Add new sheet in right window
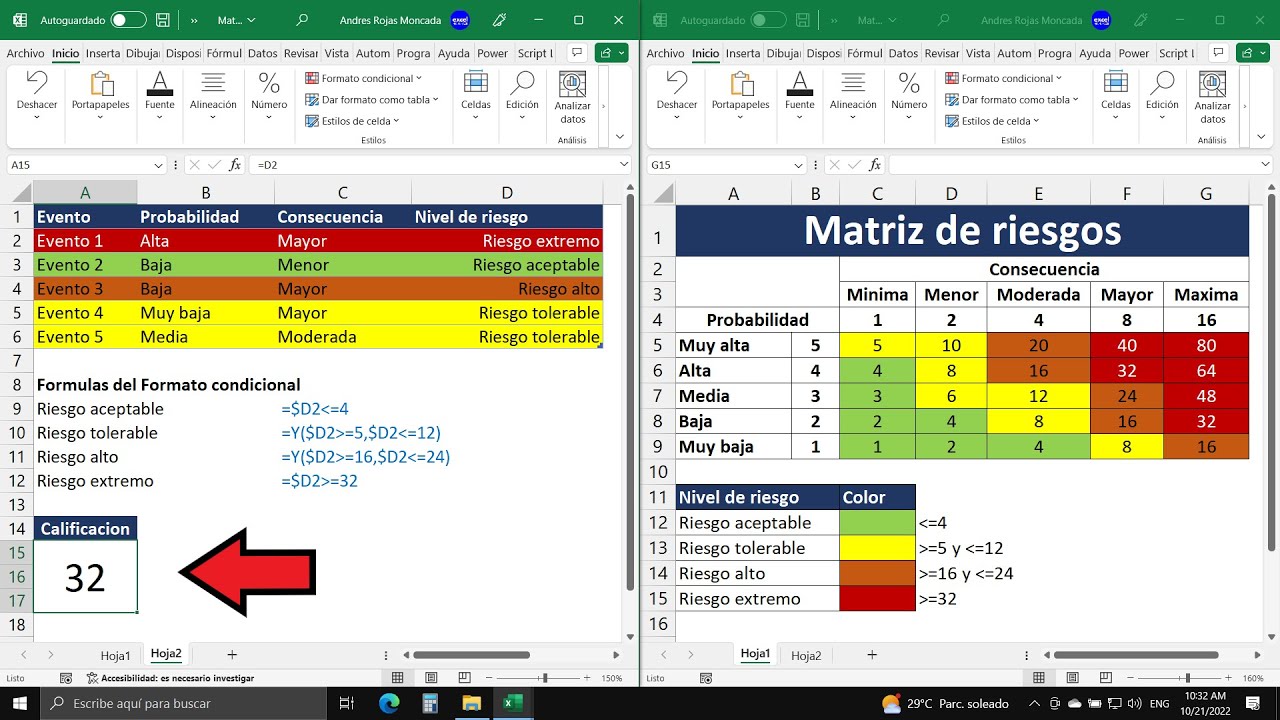The height and width of the screenshot is (720, 1280). coord(872,655)
